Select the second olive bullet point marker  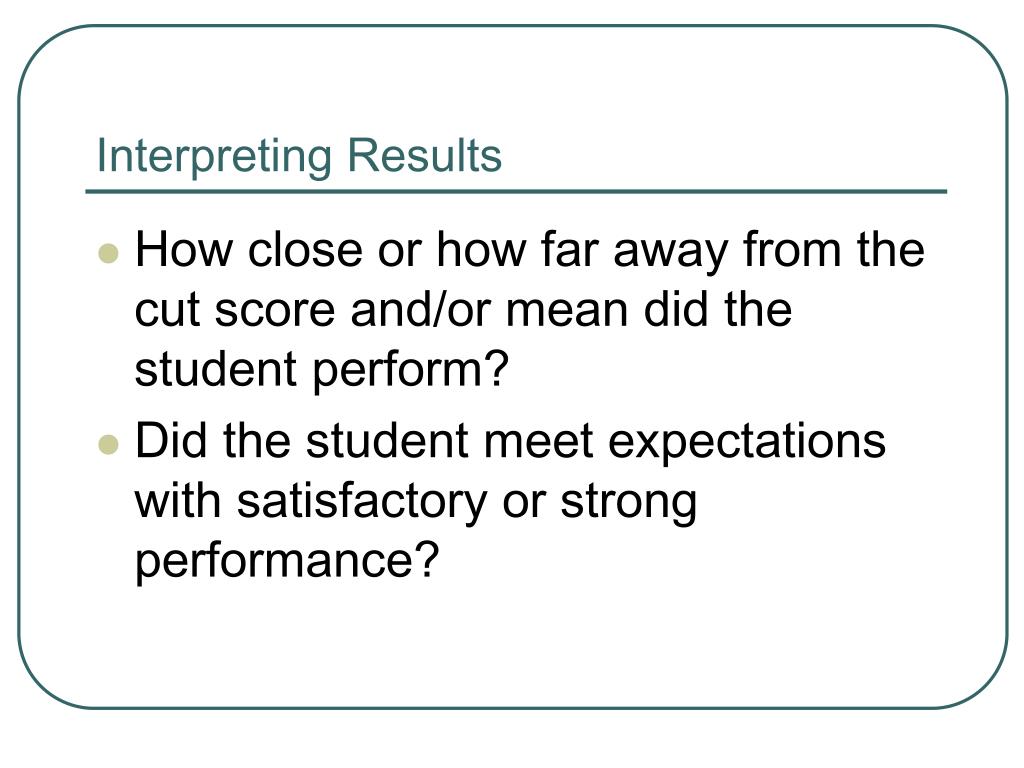tap(108, 444)
